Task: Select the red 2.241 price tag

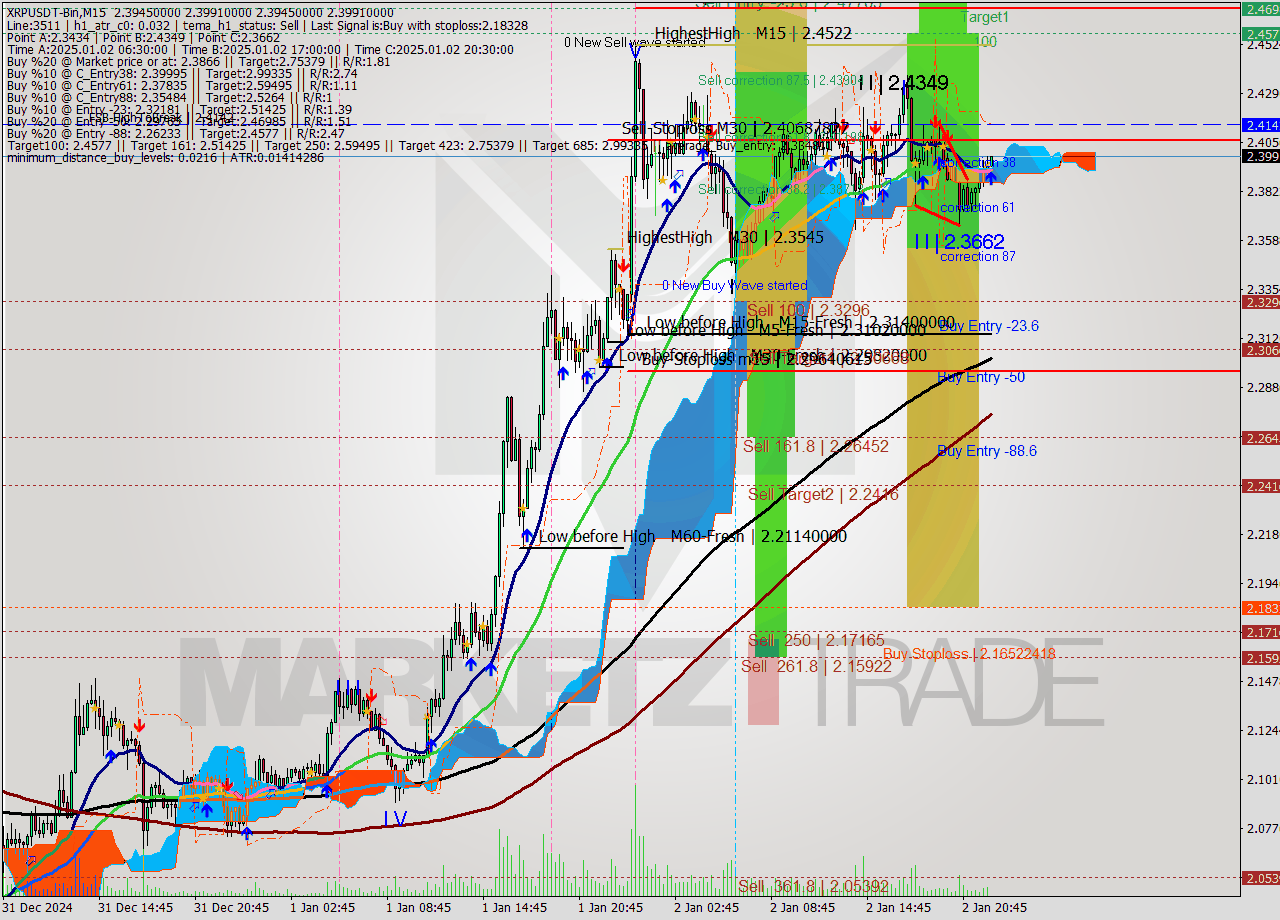Action: [x=1260, y=485]
